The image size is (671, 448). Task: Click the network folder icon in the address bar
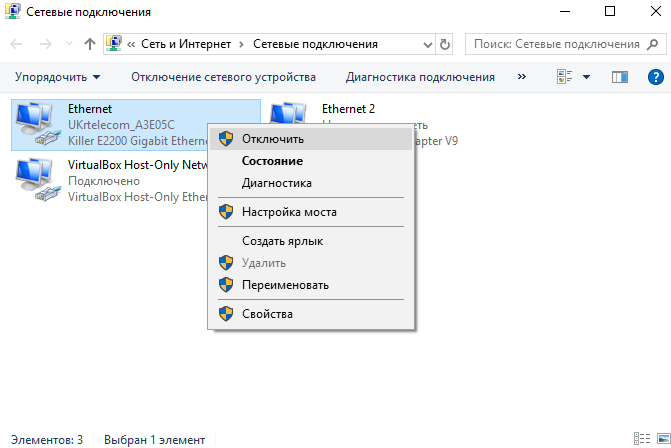click(x=114, y=43)
